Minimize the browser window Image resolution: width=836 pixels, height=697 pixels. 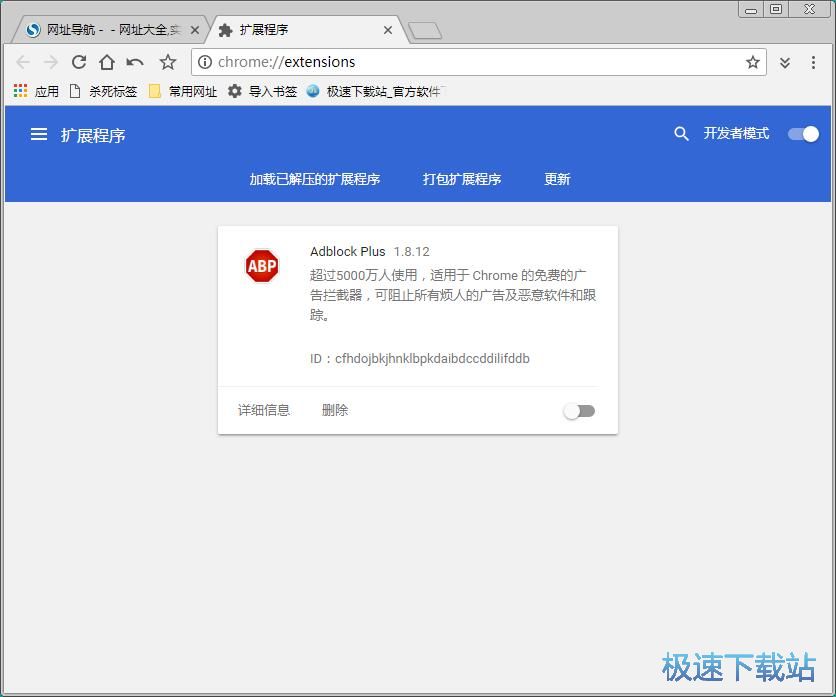(751, 10)
